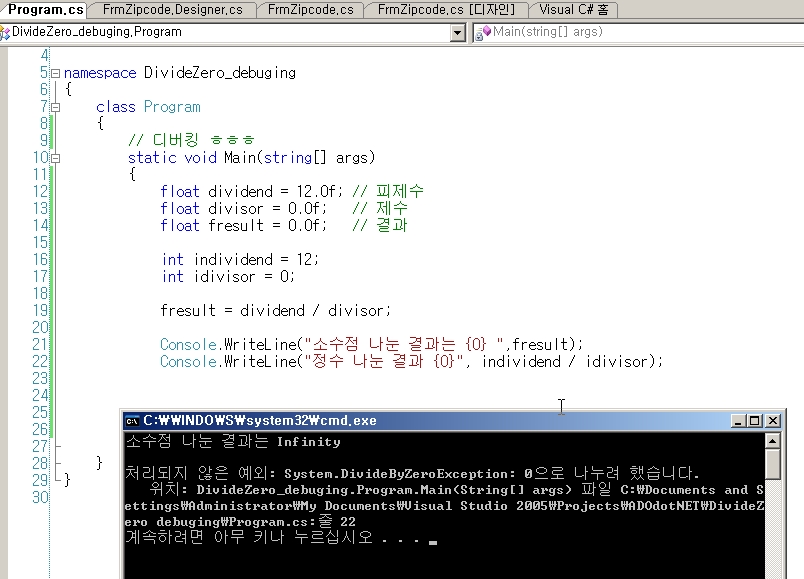Image resolution: width=804 pixels, height=579 pixels.
Task: Switch to the Visual C# 홈 tab
Action: pyautogui.click(x=573, y=10)
